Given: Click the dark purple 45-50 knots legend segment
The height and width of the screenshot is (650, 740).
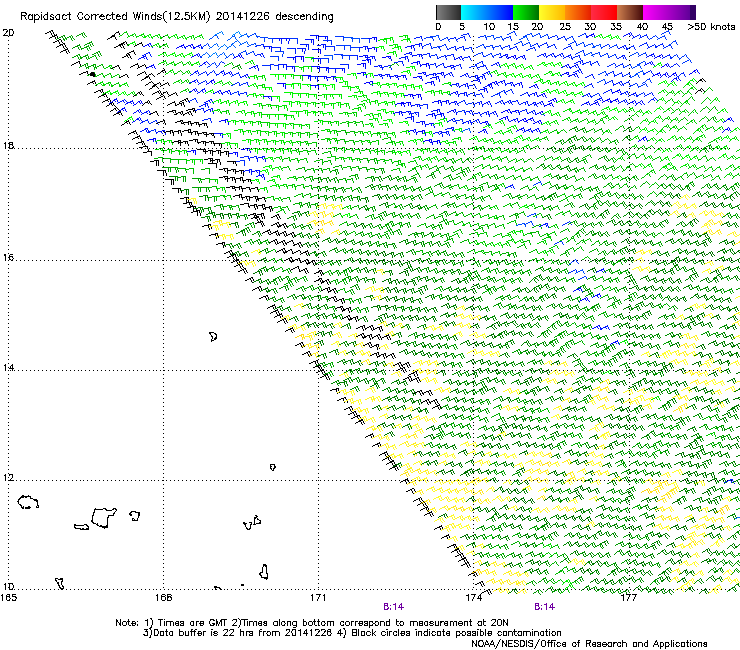Looking at the screenshot, I should click(x=682, y=12).
